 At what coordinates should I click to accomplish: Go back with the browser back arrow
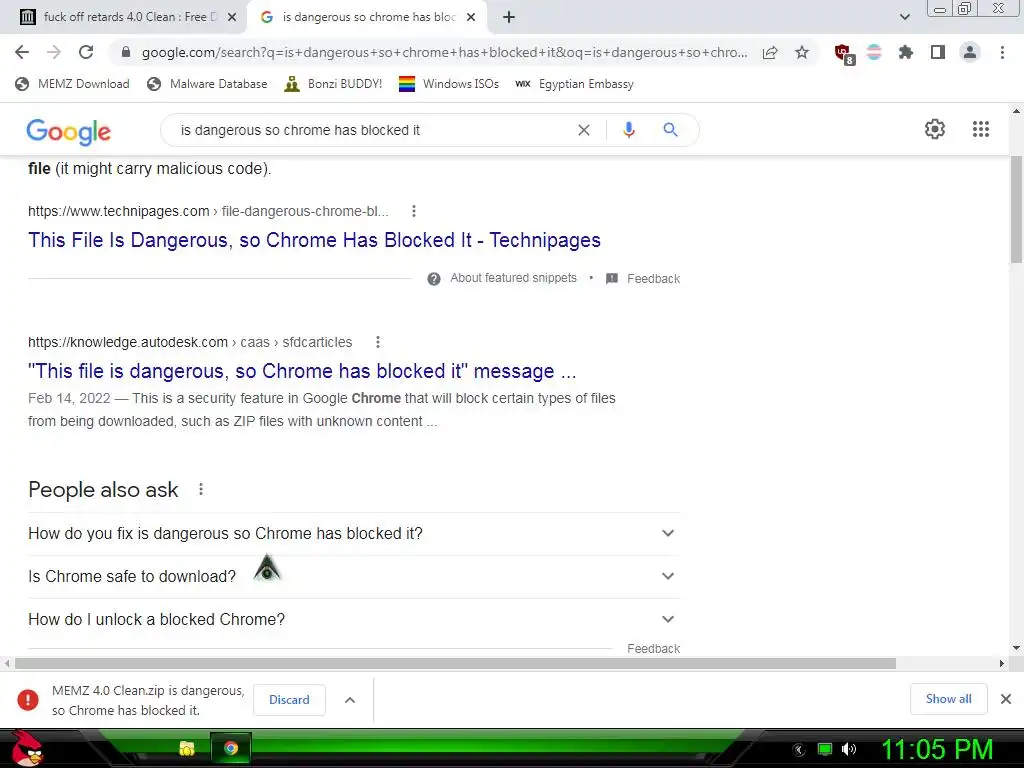click(22, 52)
